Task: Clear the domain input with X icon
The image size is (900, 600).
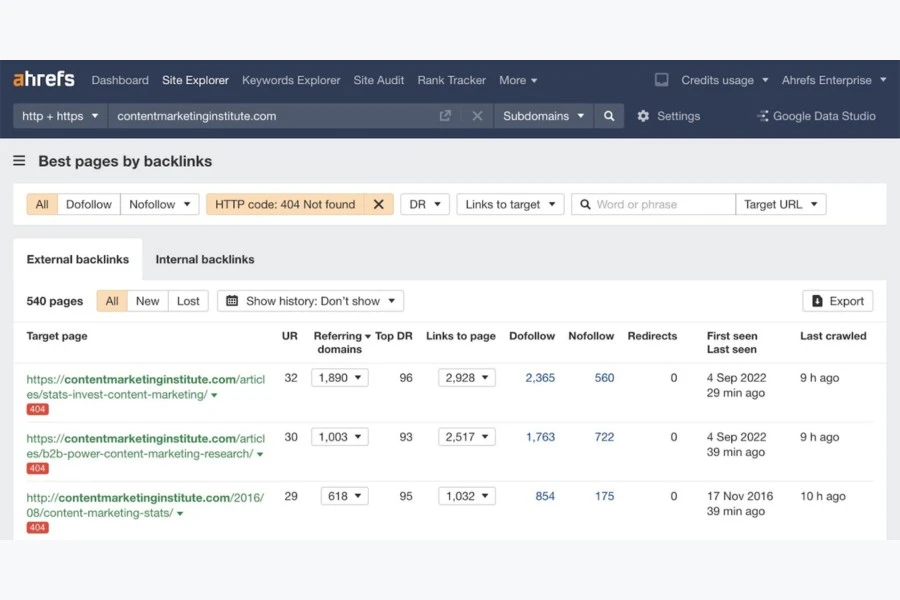Action: pyautogui.click(x=477, y=116)
